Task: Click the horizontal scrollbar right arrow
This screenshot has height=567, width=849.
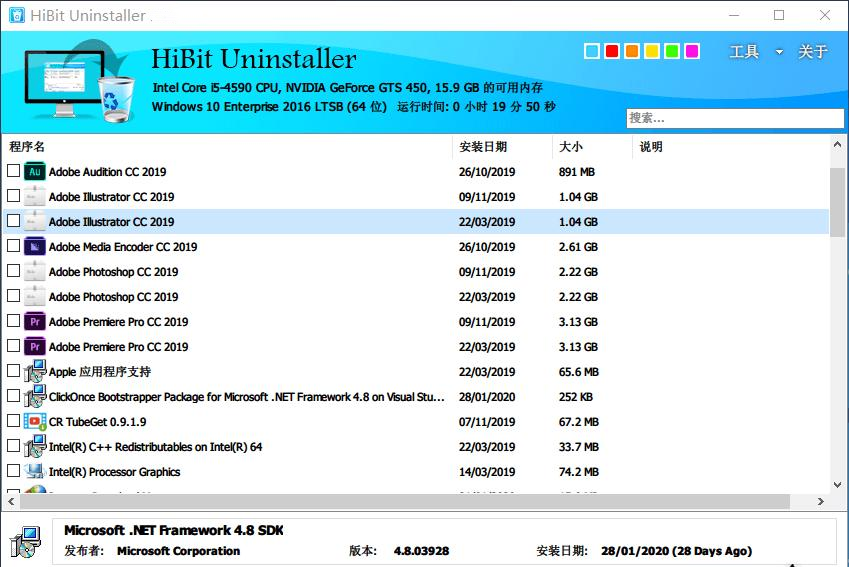Action: click(821, 501)
